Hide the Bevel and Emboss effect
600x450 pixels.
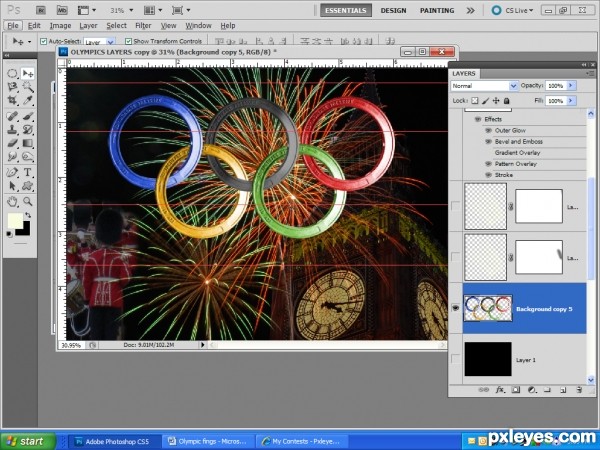point(488,142)
